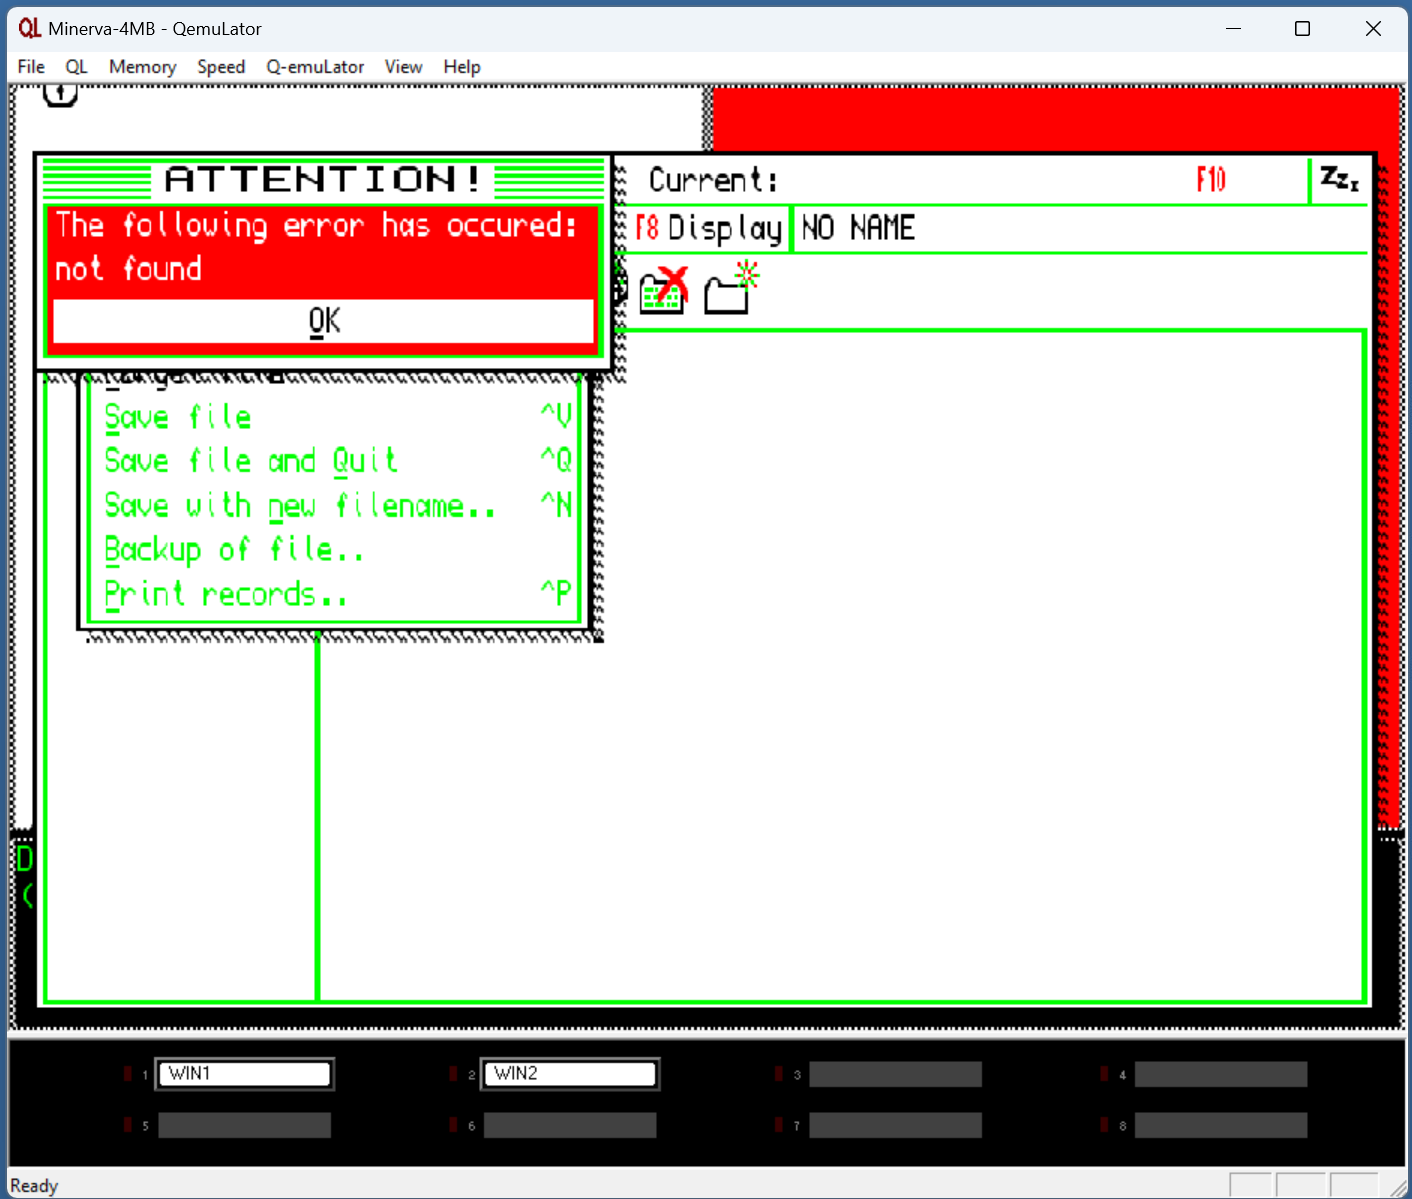Image resolution: width=1412 pixels, height=1199 pixels.
Task: Open the View menu
Action: [403, 67]
